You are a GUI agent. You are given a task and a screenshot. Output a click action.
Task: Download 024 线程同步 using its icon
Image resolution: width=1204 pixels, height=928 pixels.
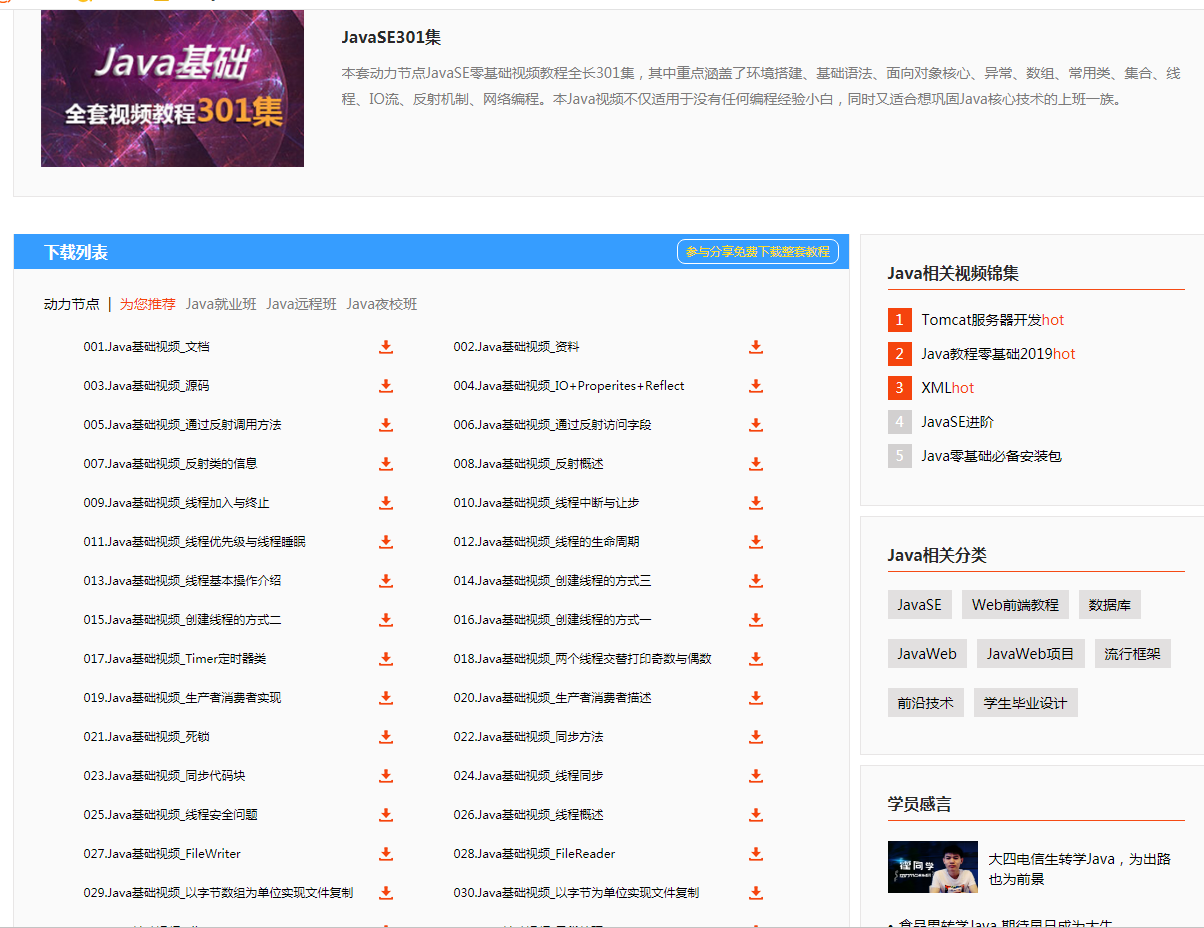pos(756,776)
